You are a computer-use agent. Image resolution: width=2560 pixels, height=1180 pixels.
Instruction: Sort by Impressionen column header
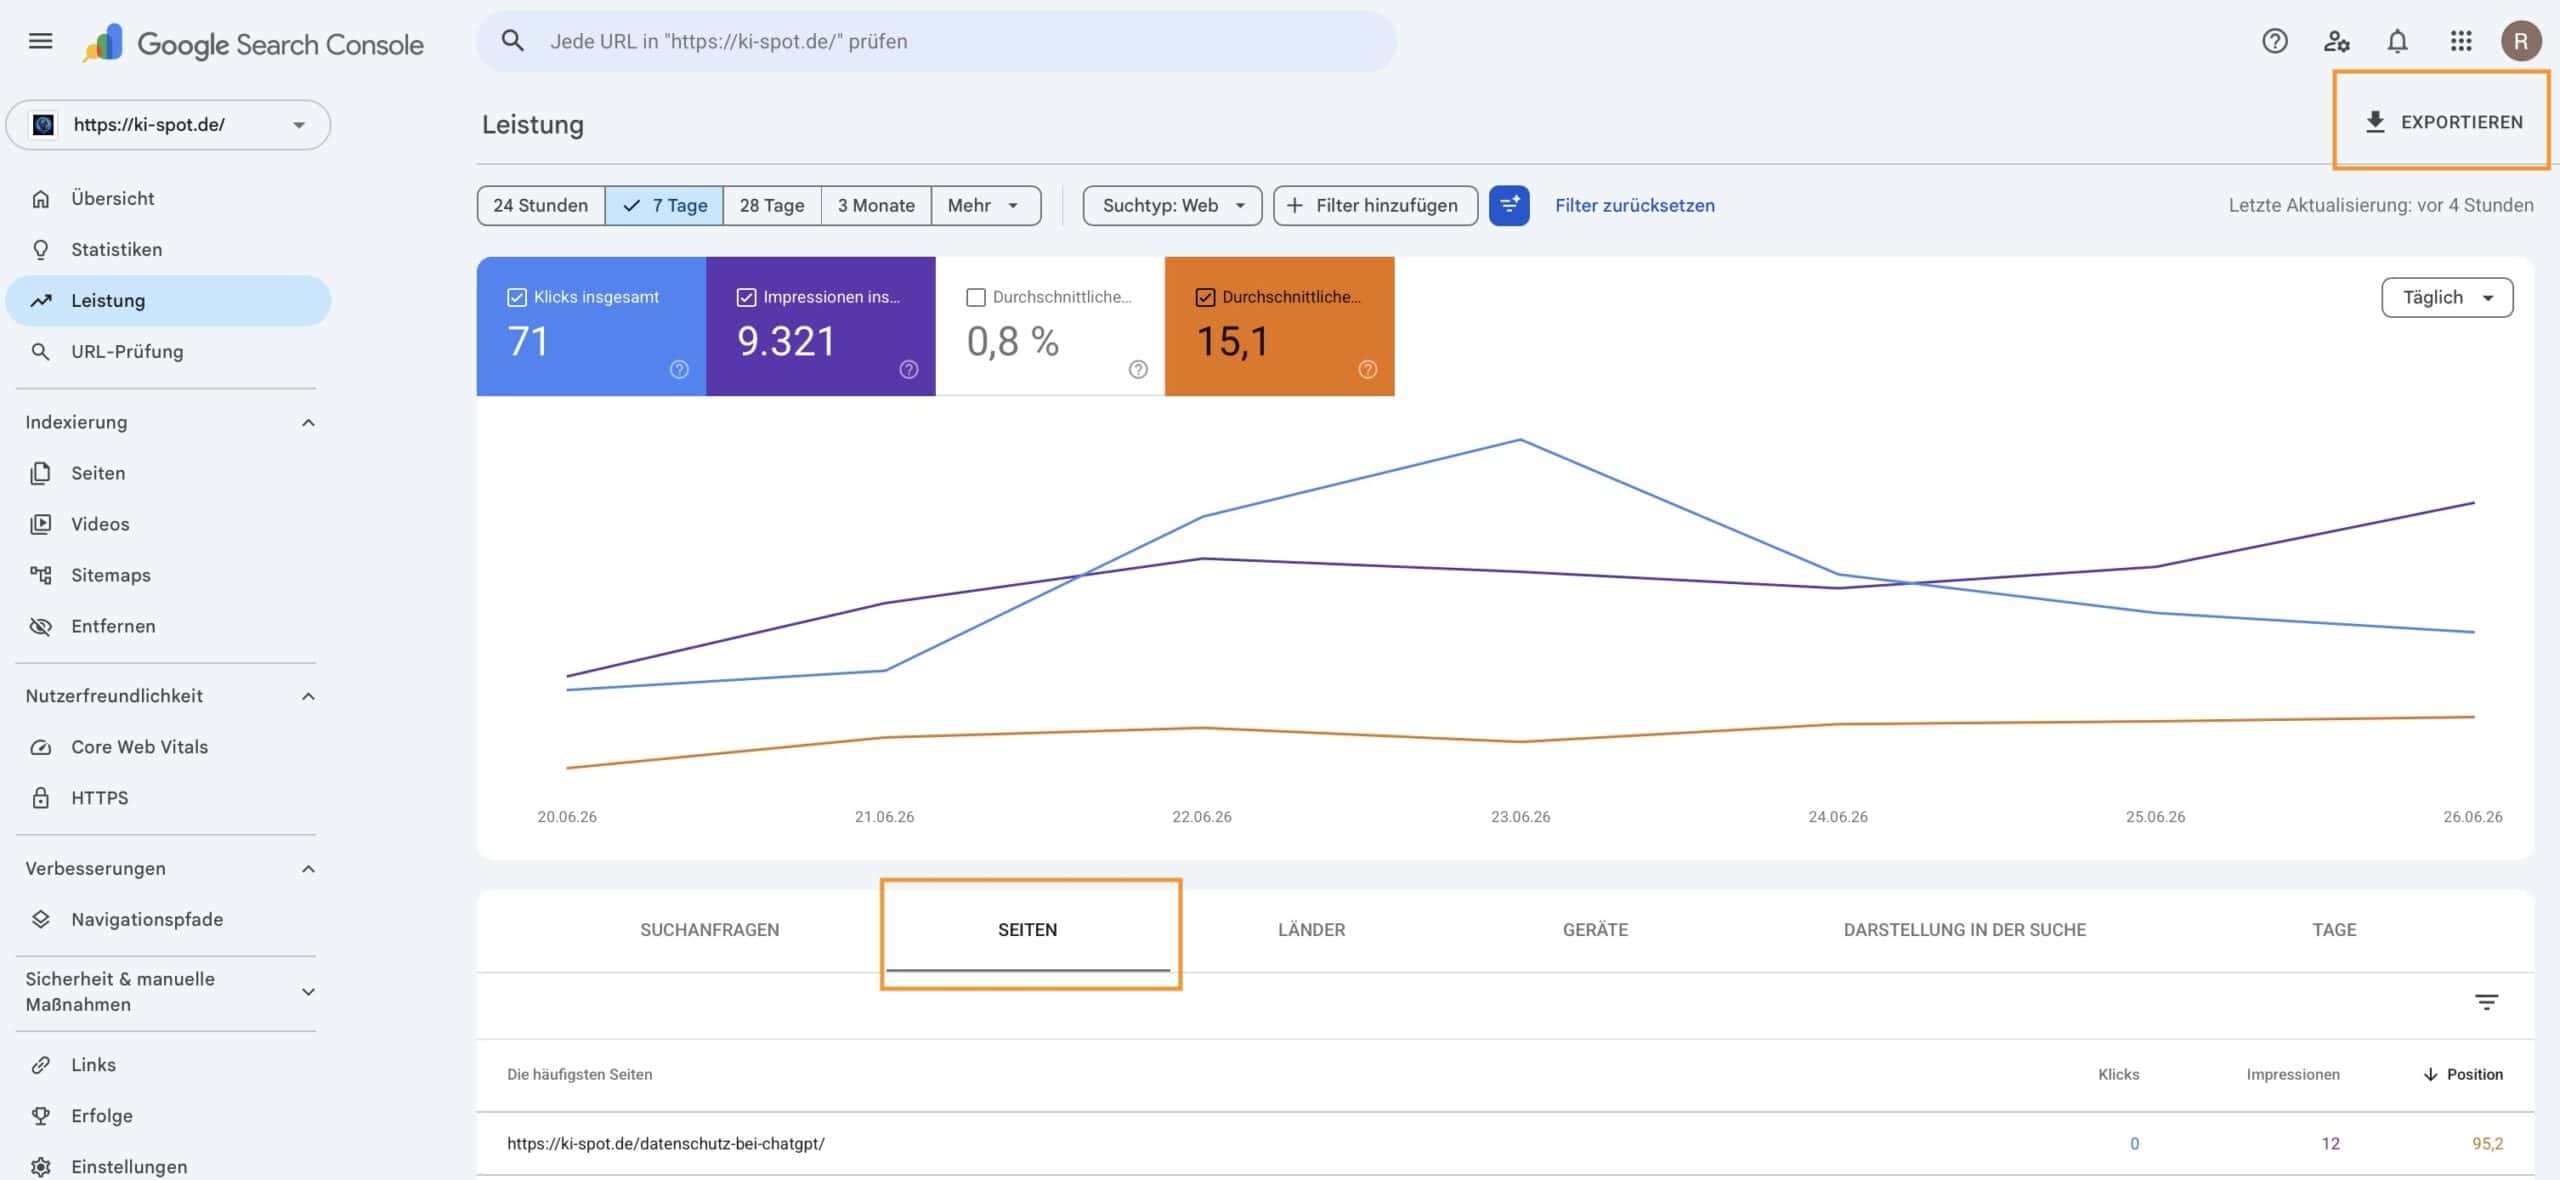coord(2292,1074)
